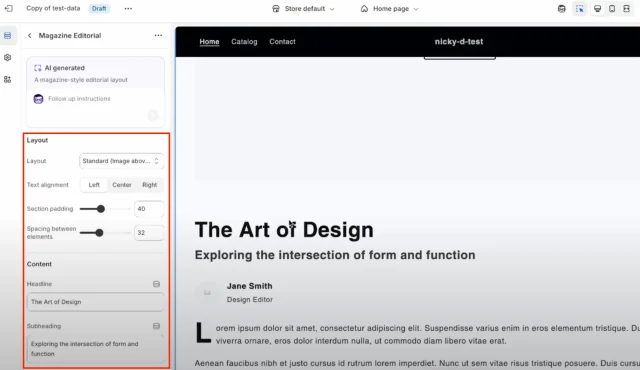Click the magazine-style editorial layout description

81,80
